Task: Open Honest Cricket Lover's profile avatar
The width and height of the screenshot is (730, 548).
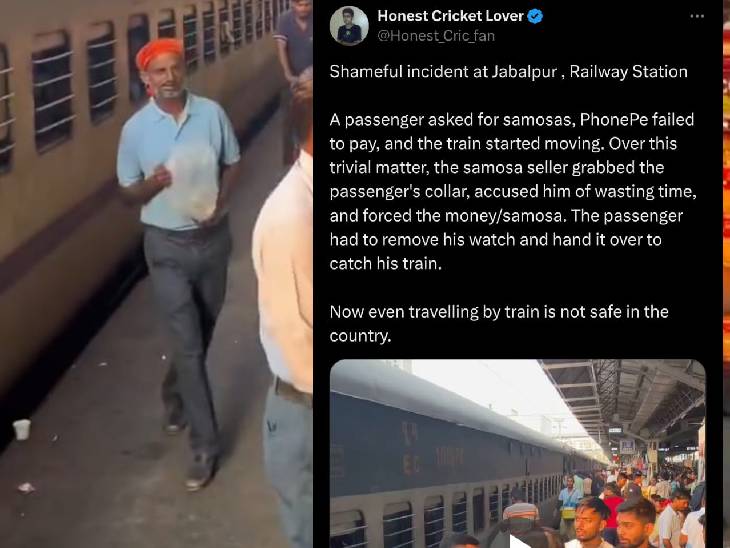Action: point(349,26)
